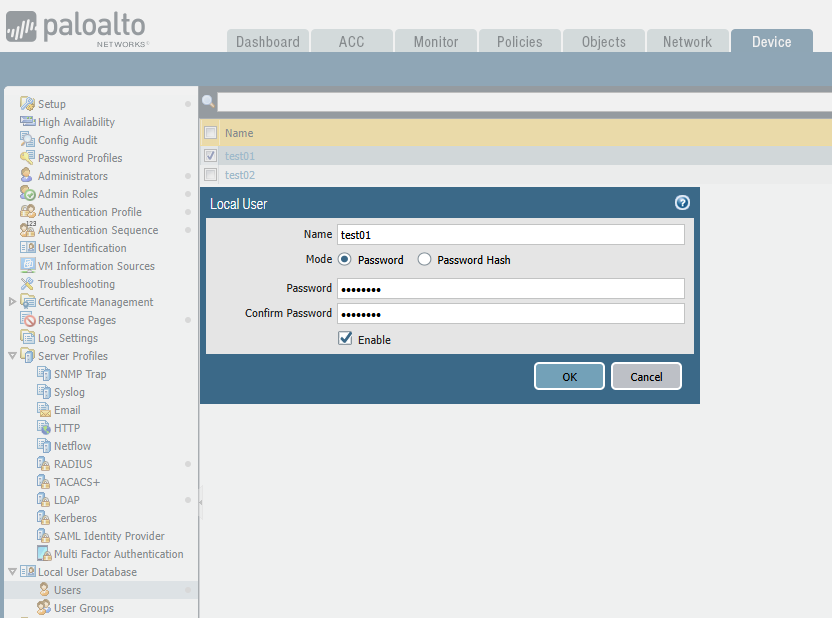Sort by the Name column header

click(239, 133)
